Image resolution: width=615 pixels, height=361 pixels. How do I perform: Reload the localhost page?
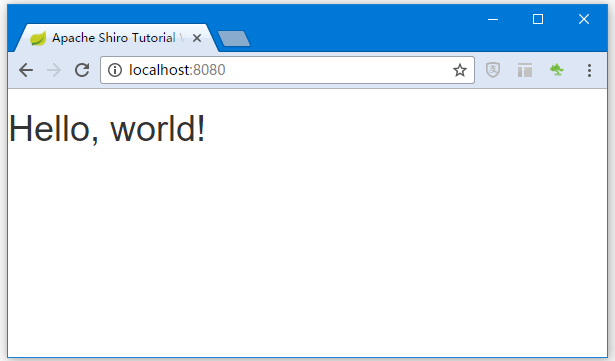[x=82, y=70]
